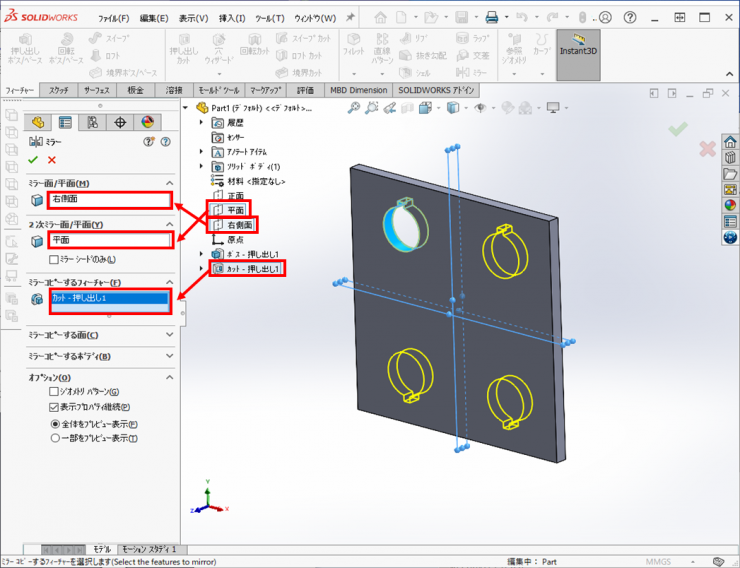Click the green OK checkmark in Mirror panel
The image size is (740, 568).
[33, 160]
